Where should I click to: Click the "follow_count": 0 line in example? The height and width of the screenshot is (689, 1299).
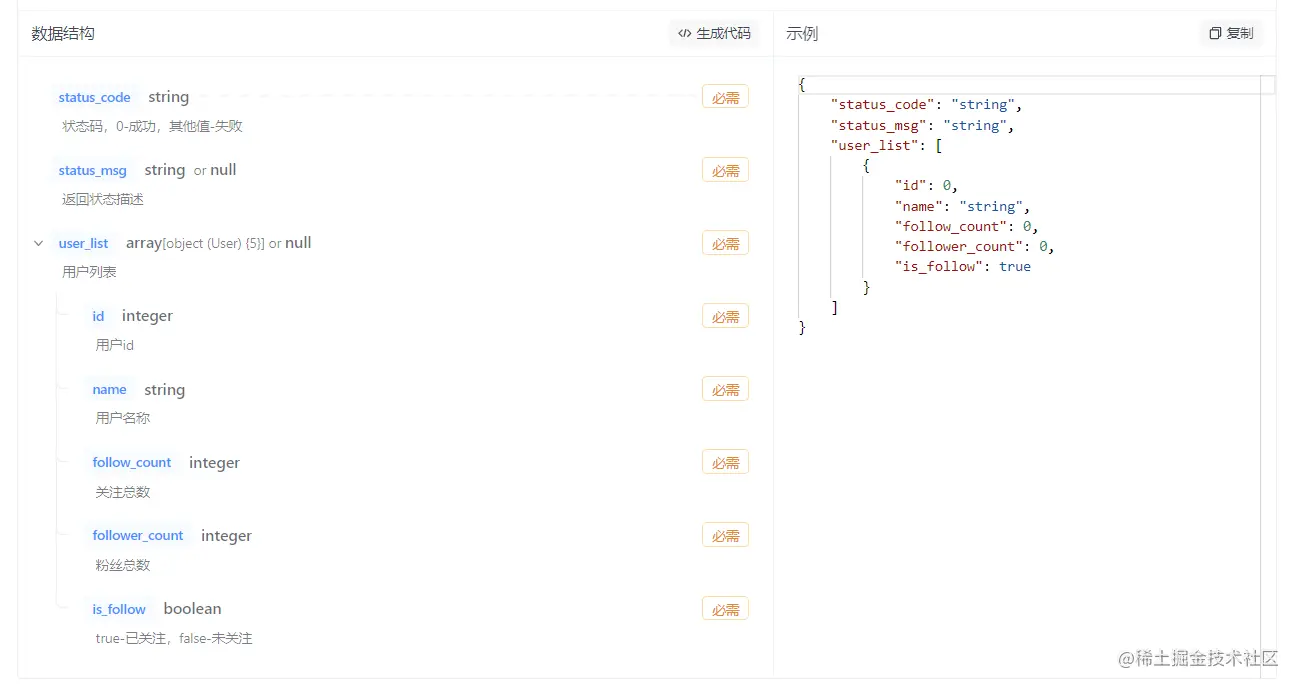(x=967, y=226)
